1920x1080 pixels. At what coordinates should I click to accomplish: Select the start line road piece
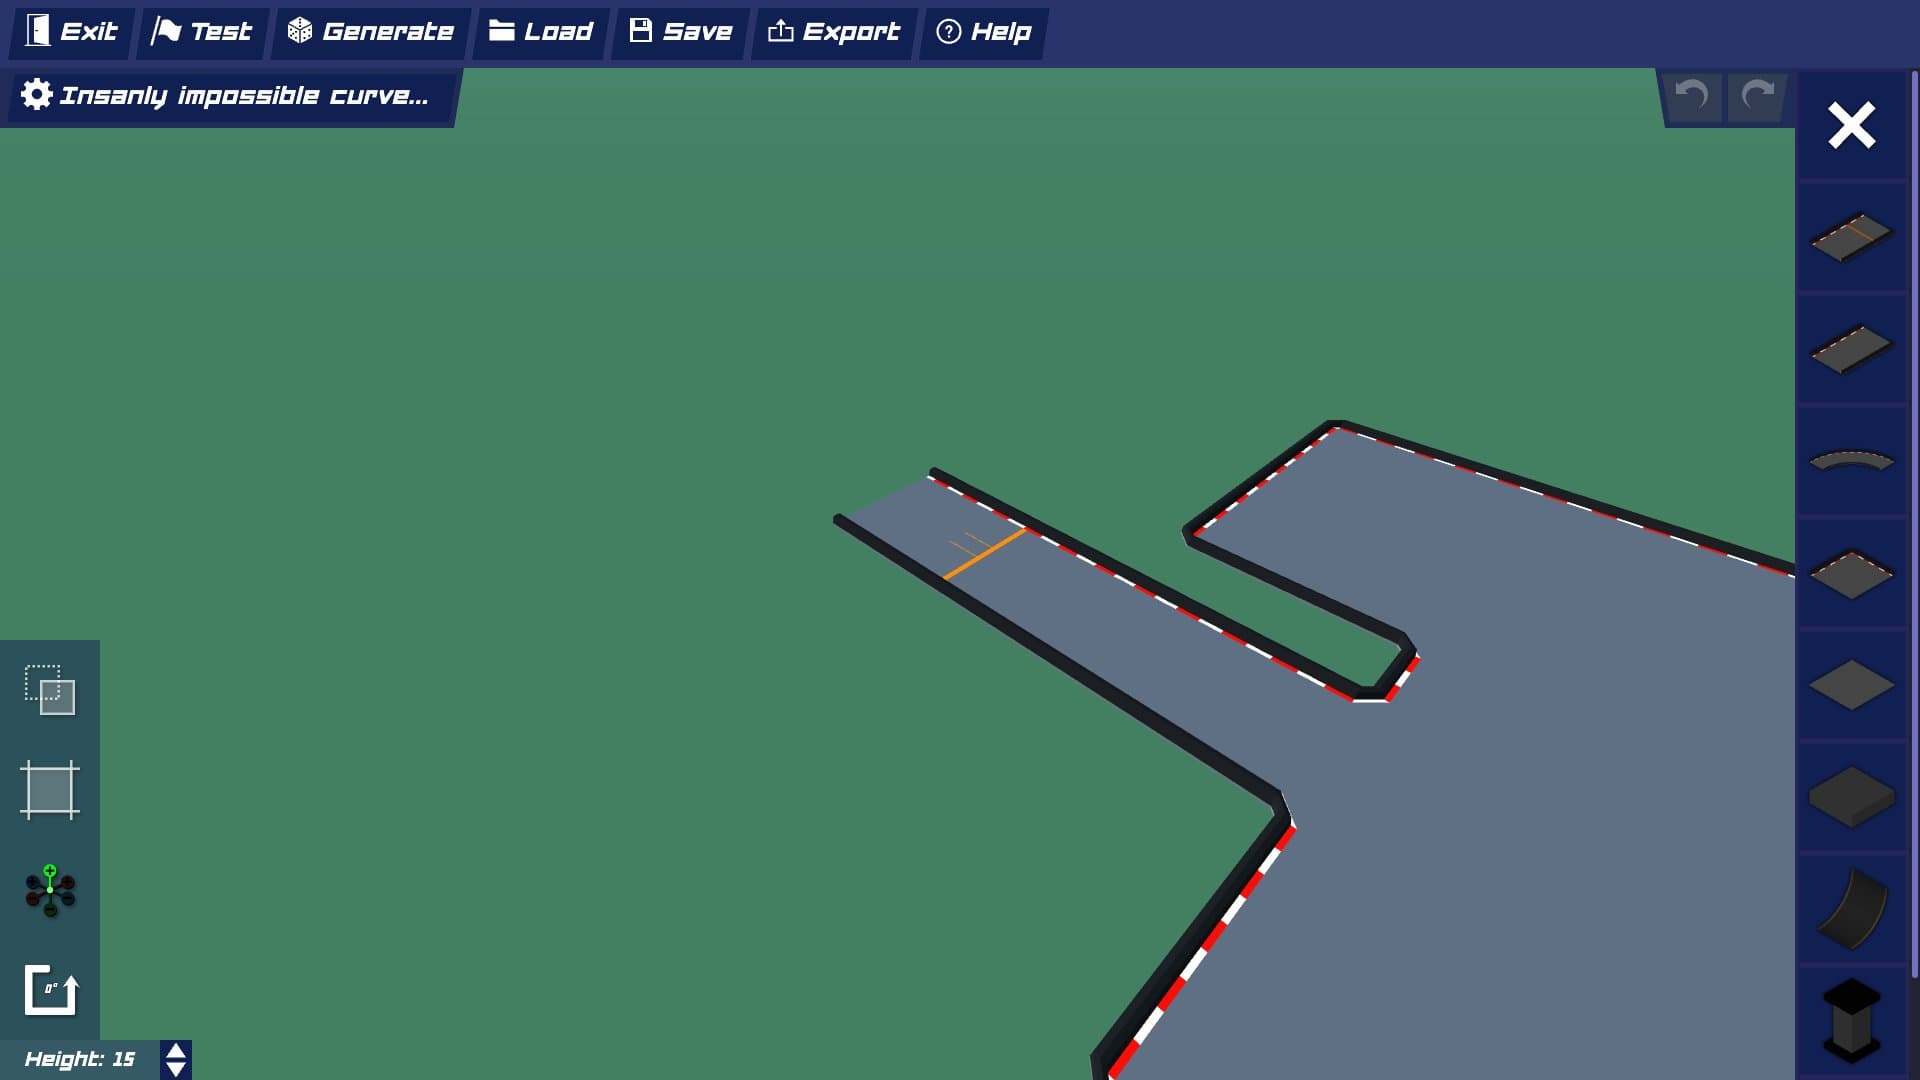1851,237
